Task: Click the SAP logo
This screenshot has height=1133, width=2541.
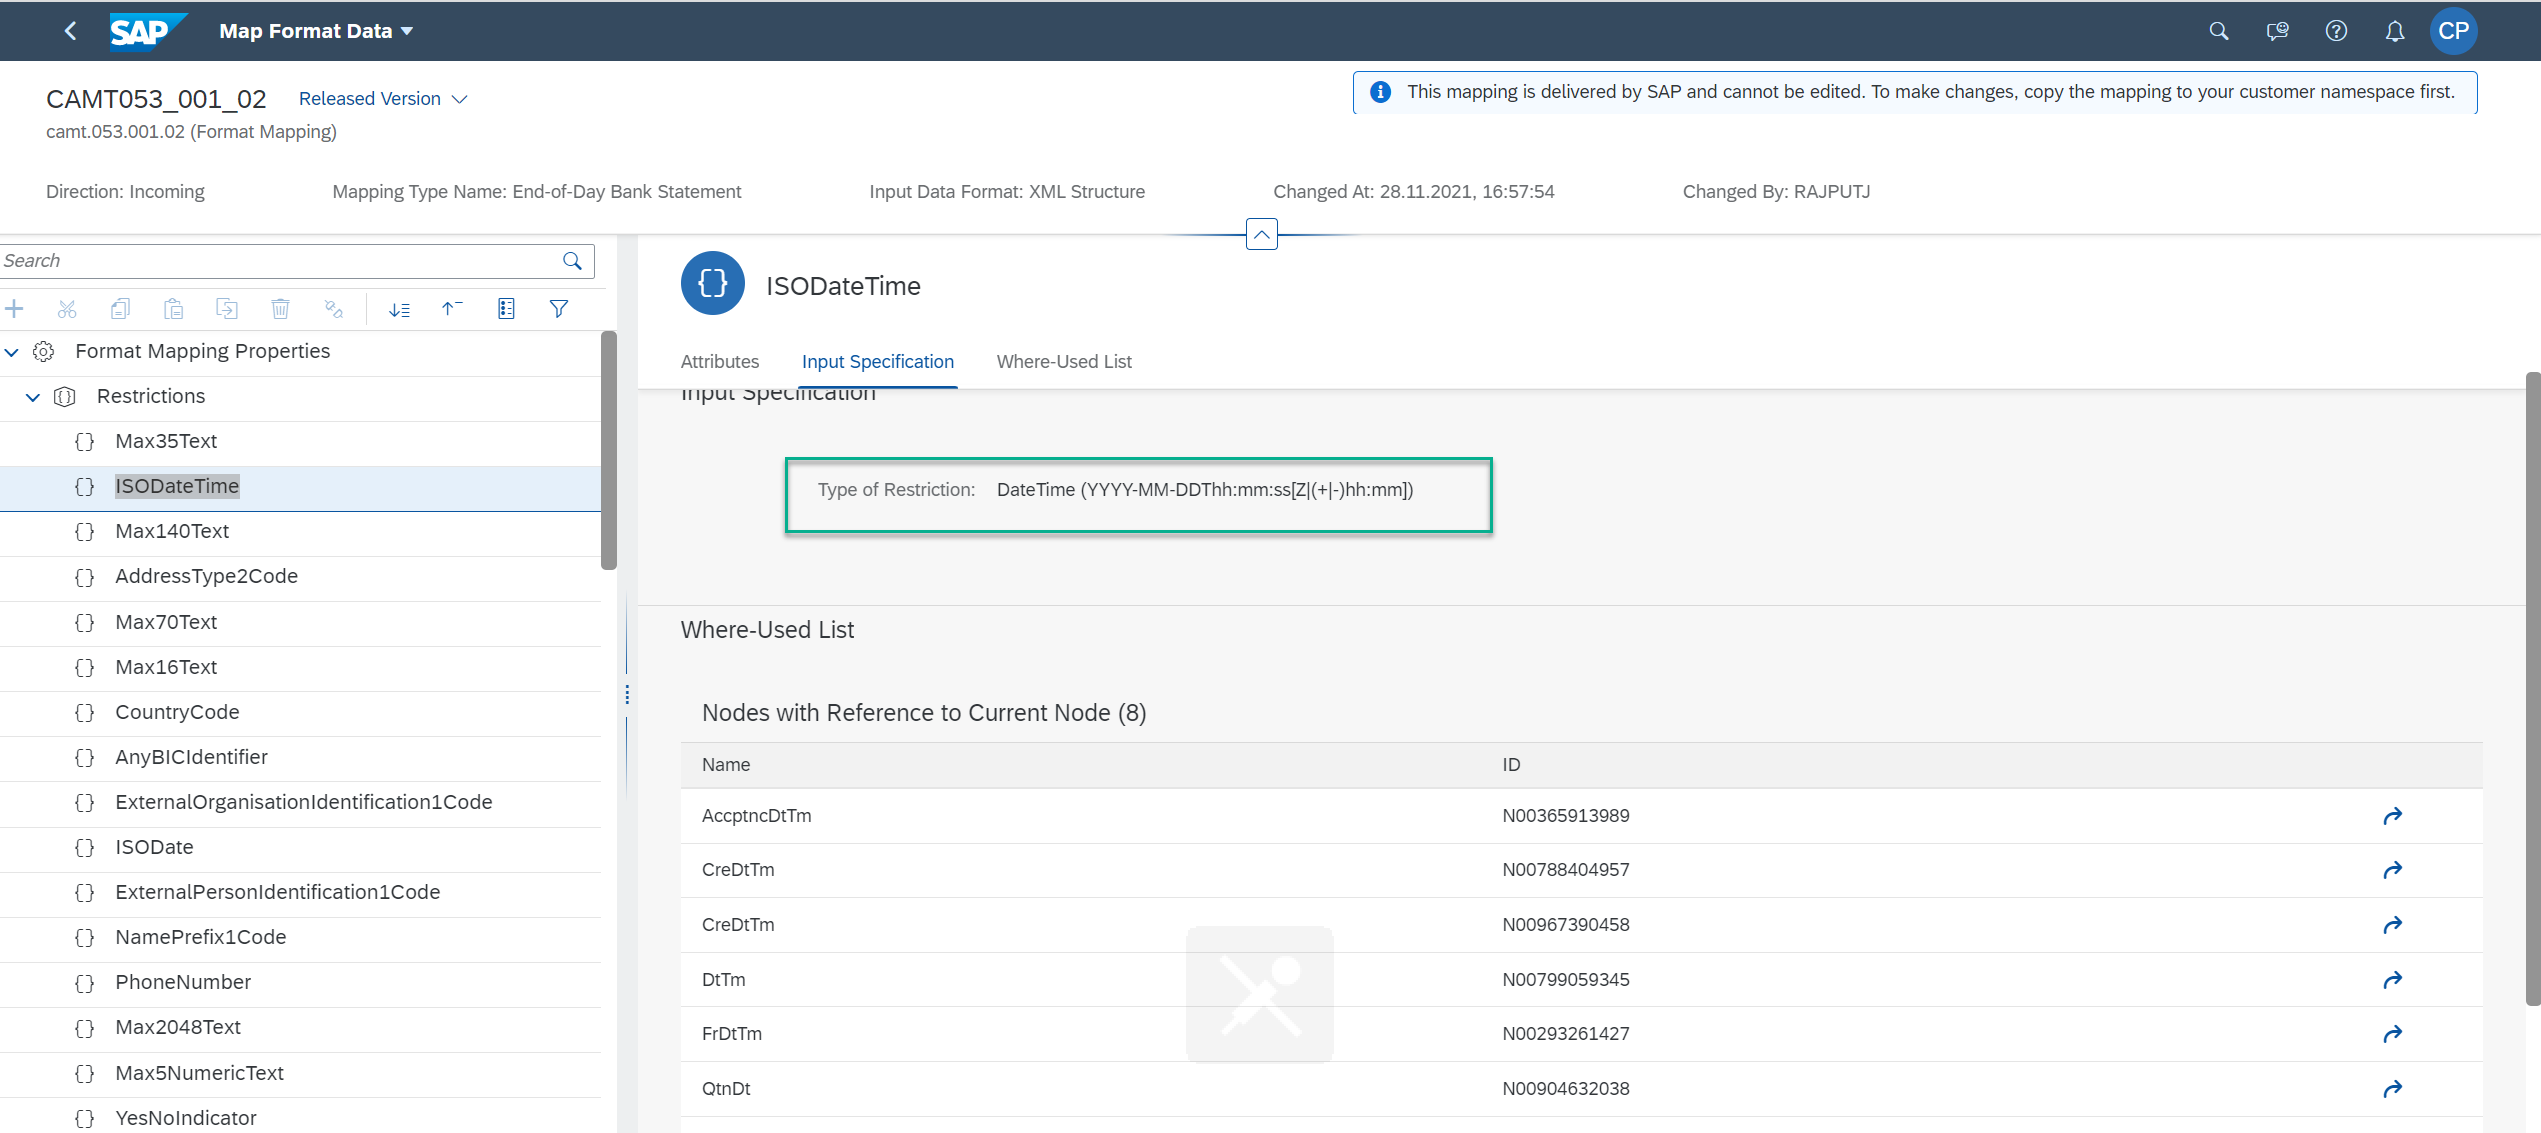Action: pos(147,31)
